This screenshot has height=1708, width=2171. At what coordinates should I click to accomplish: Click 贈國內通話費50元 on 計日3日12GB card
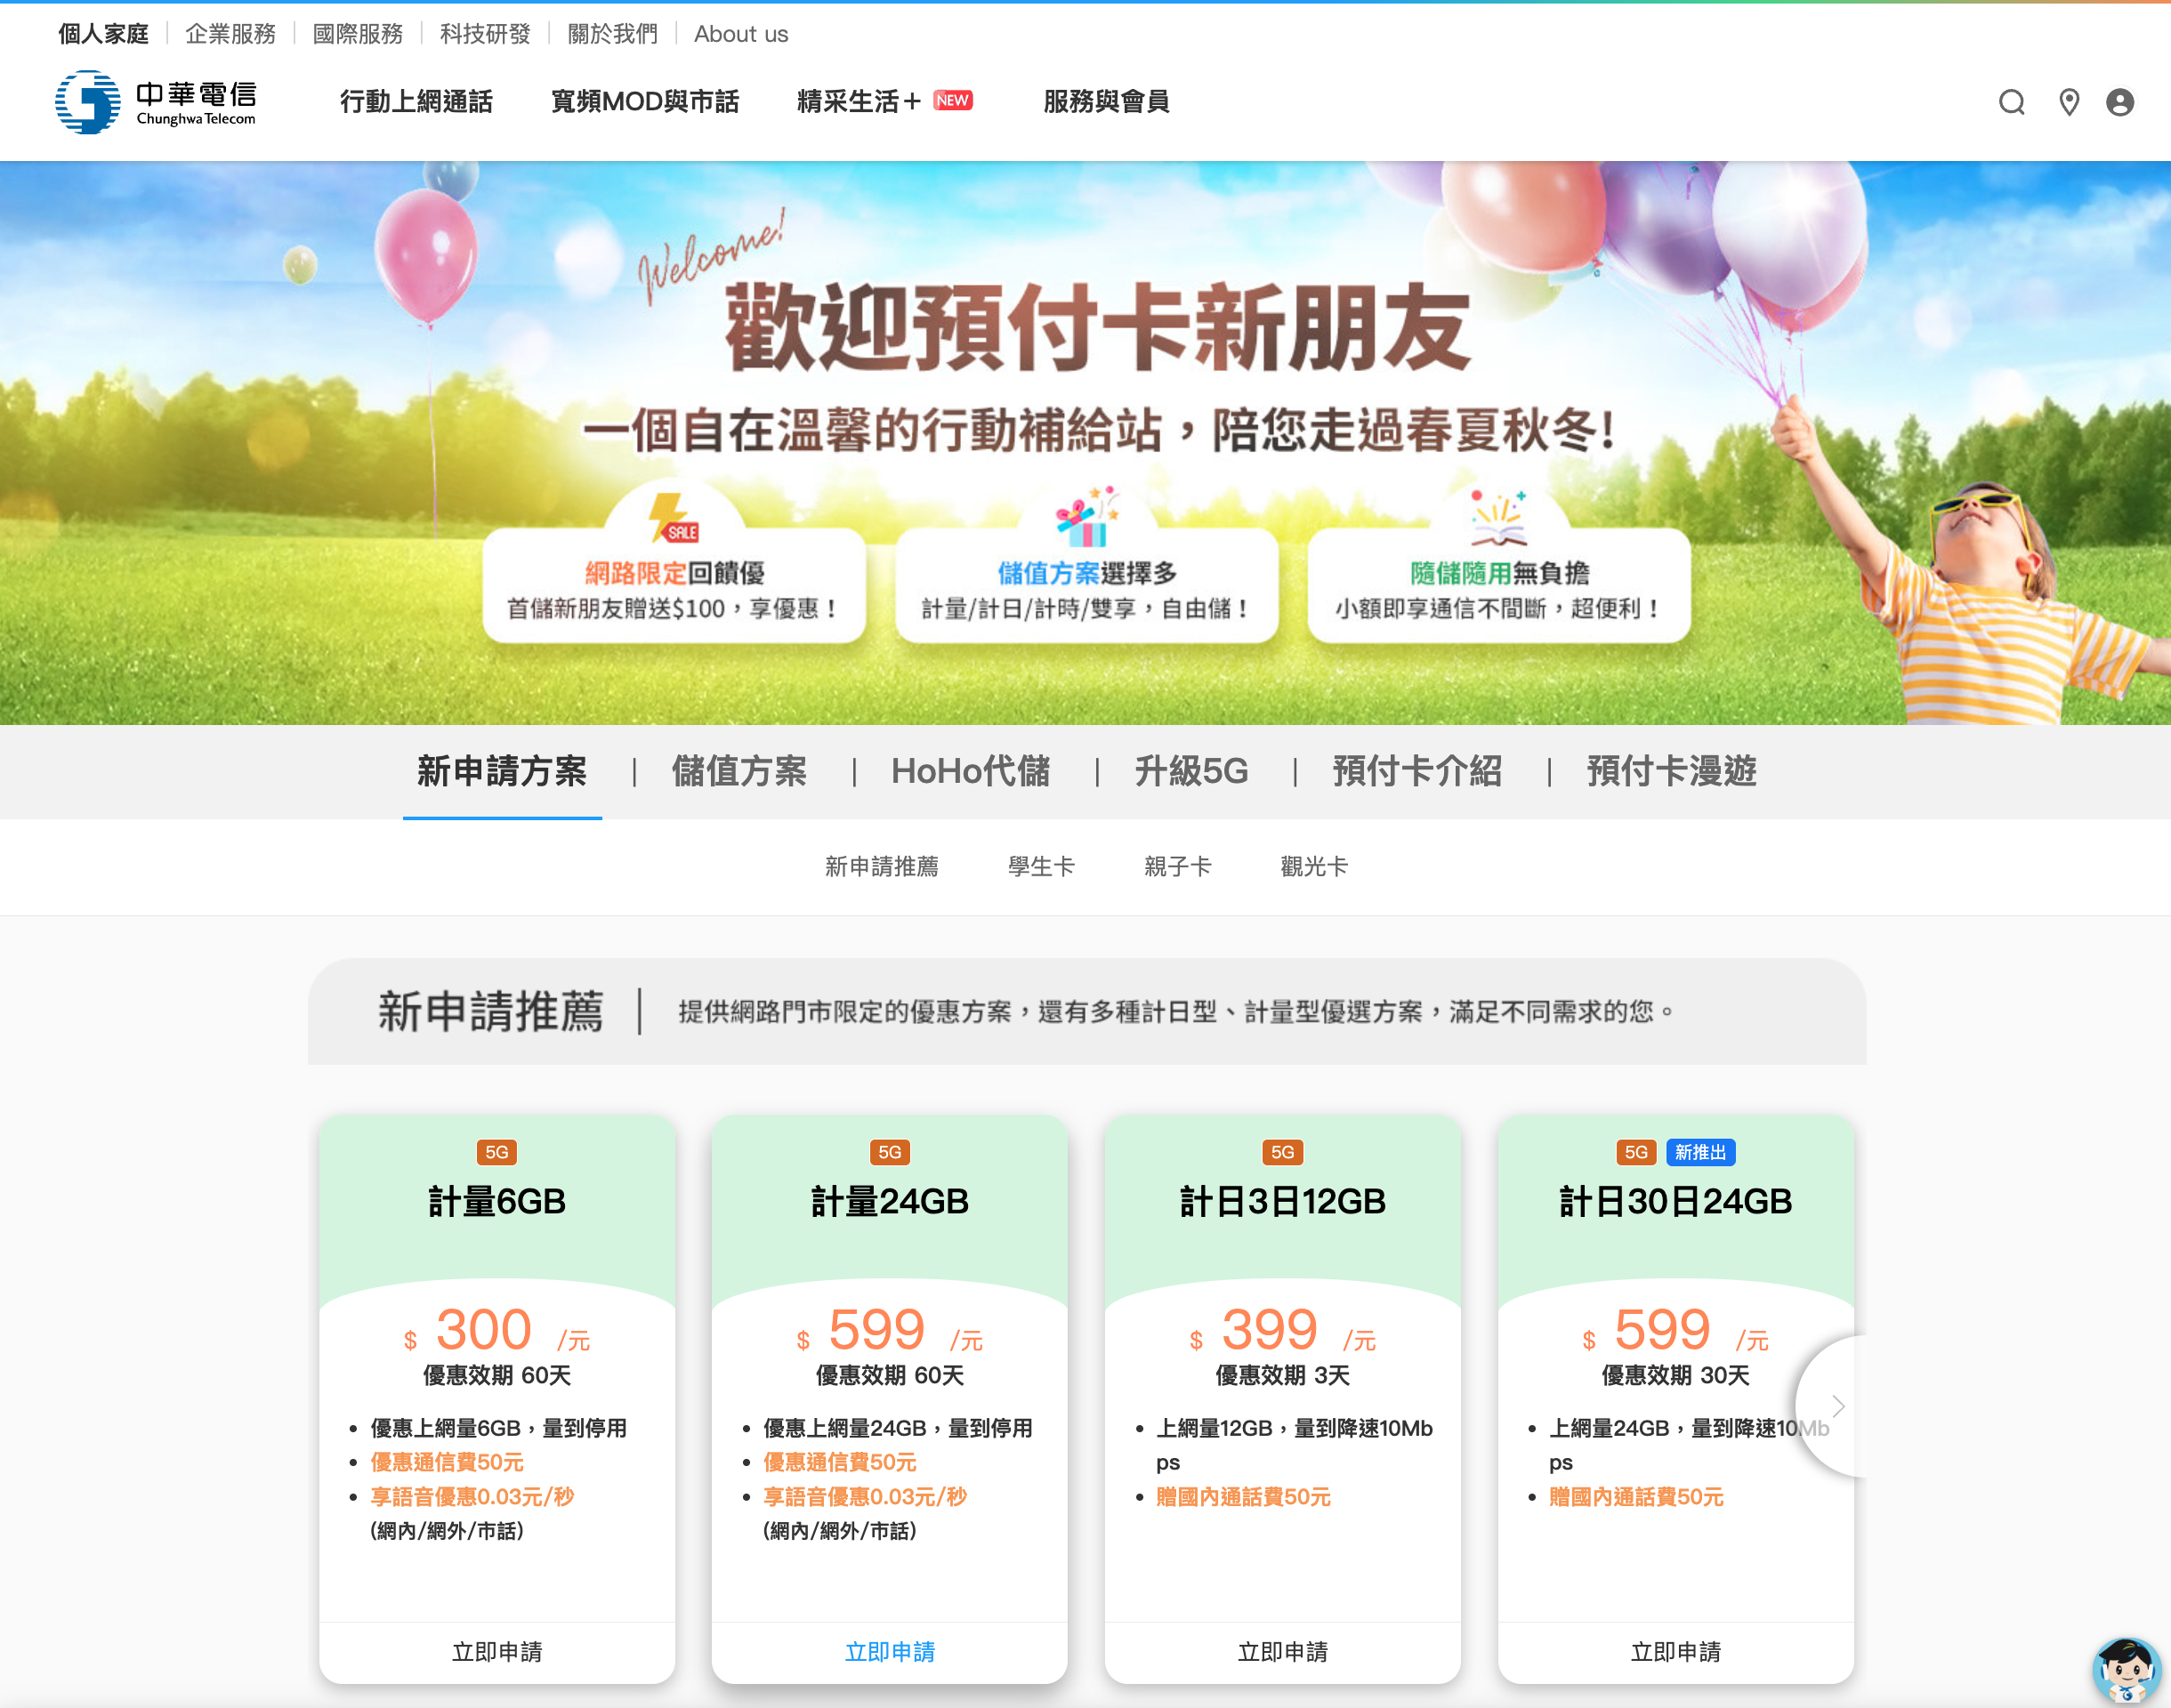point(1243,1497)
